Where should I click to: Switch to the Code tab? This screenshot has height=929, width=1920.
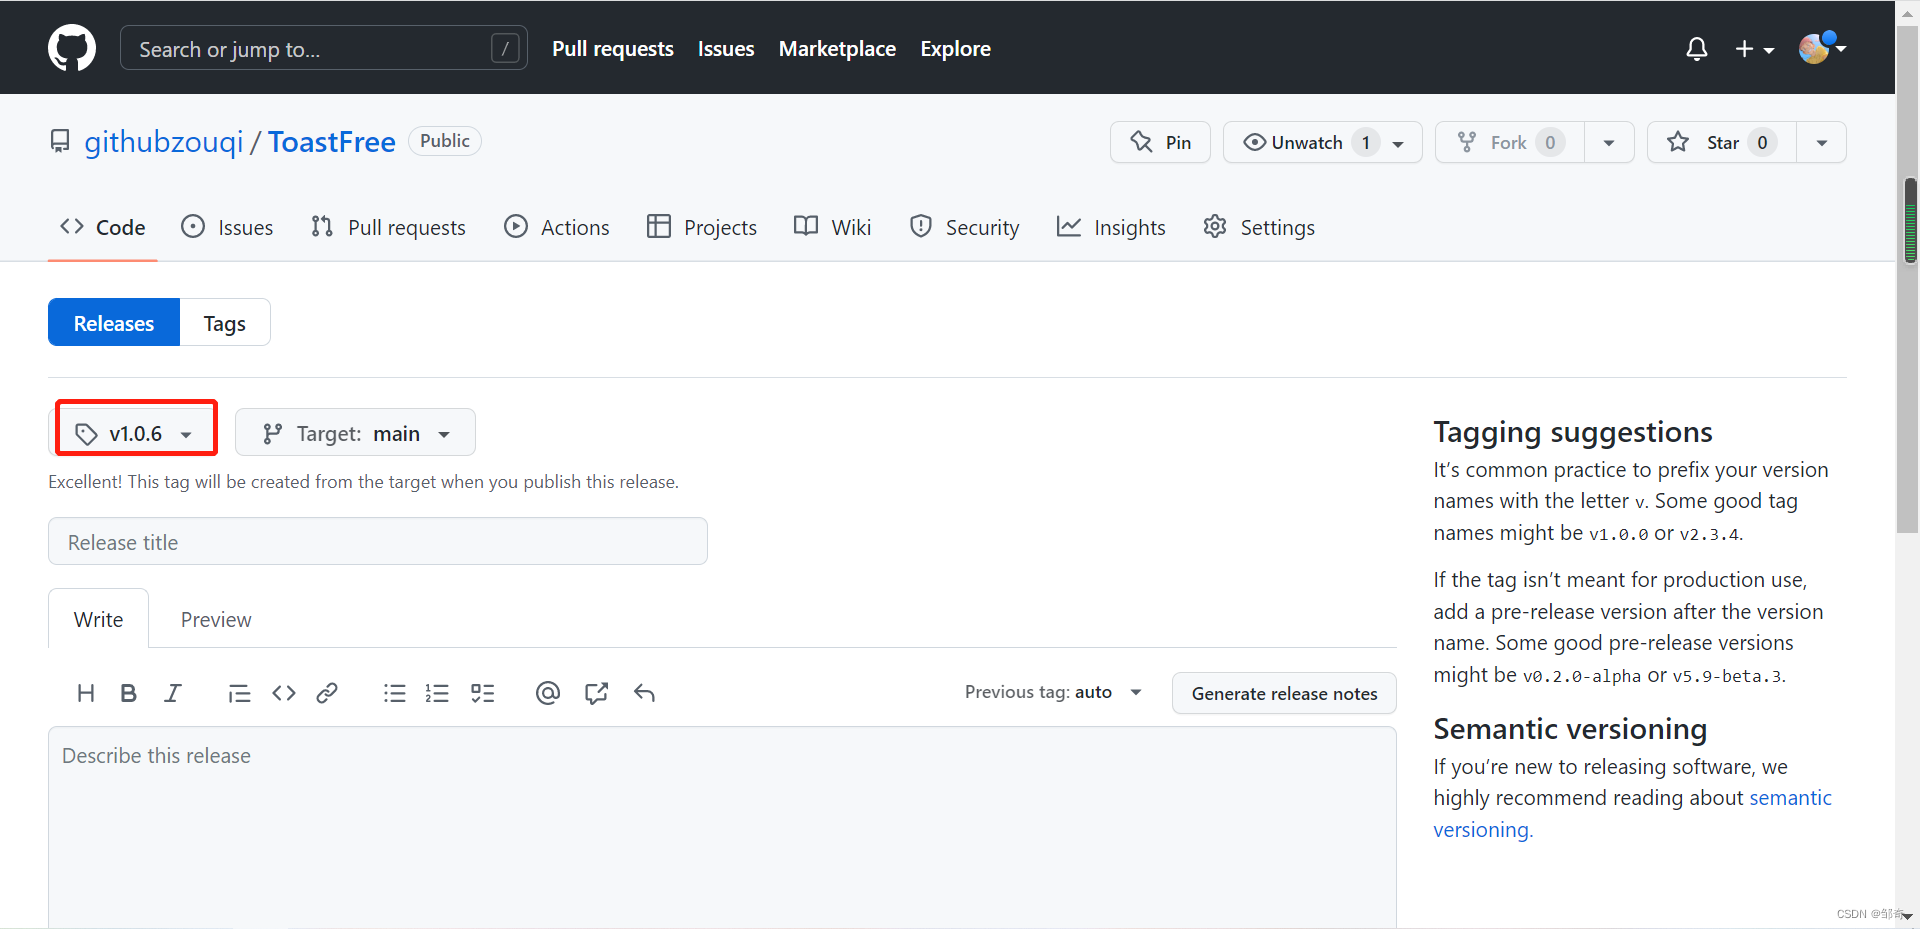pos(103,227)
